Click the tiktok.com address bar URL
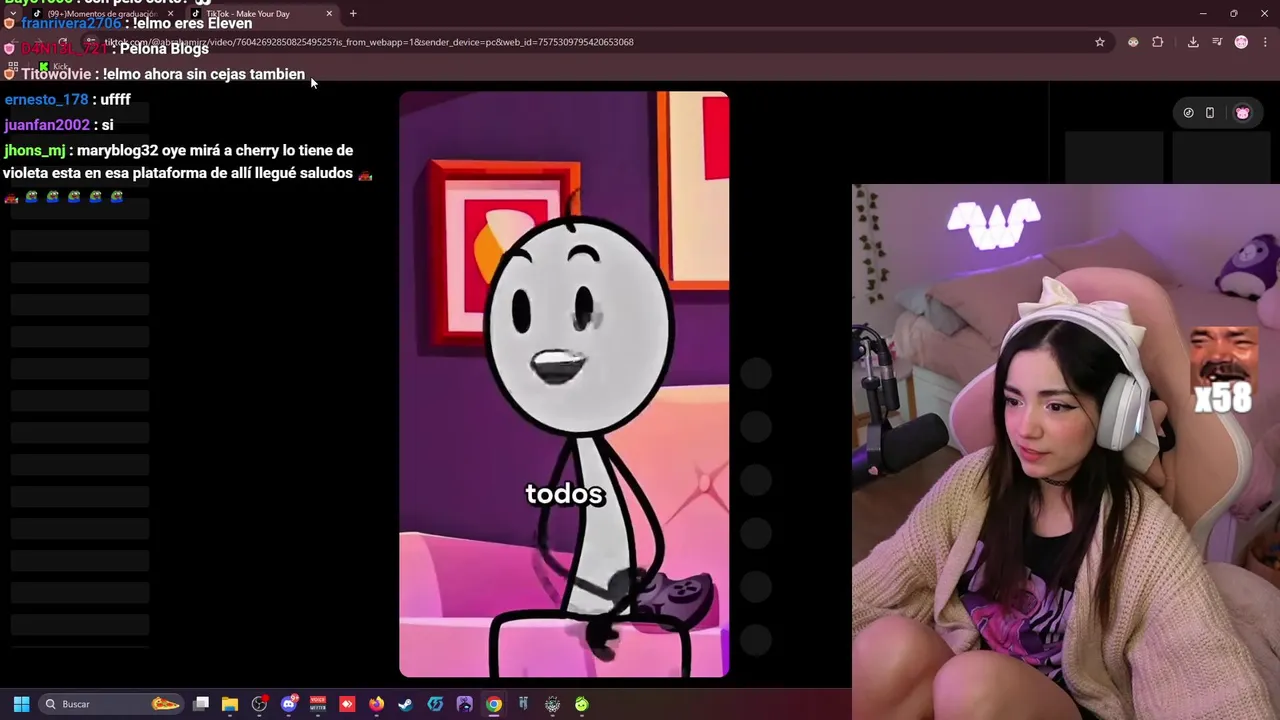The image size is (1280, 720). click(x=369, y=42)
